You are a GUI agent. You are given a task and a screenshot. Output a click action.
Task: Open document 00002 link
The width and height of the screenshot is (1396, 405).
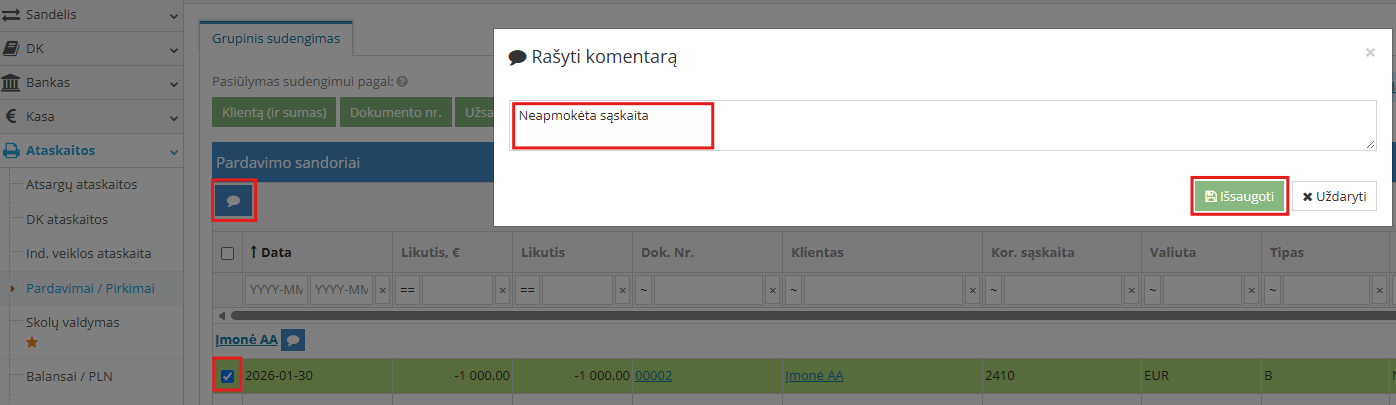click(x=654, y=376)
